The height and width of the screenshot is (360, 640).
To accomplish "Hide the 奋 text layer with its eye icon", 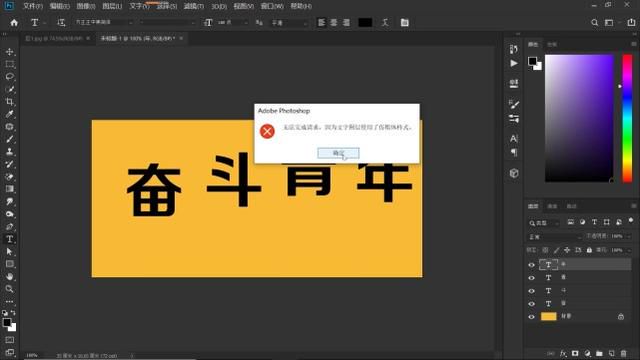I will (x=531, y=304).
